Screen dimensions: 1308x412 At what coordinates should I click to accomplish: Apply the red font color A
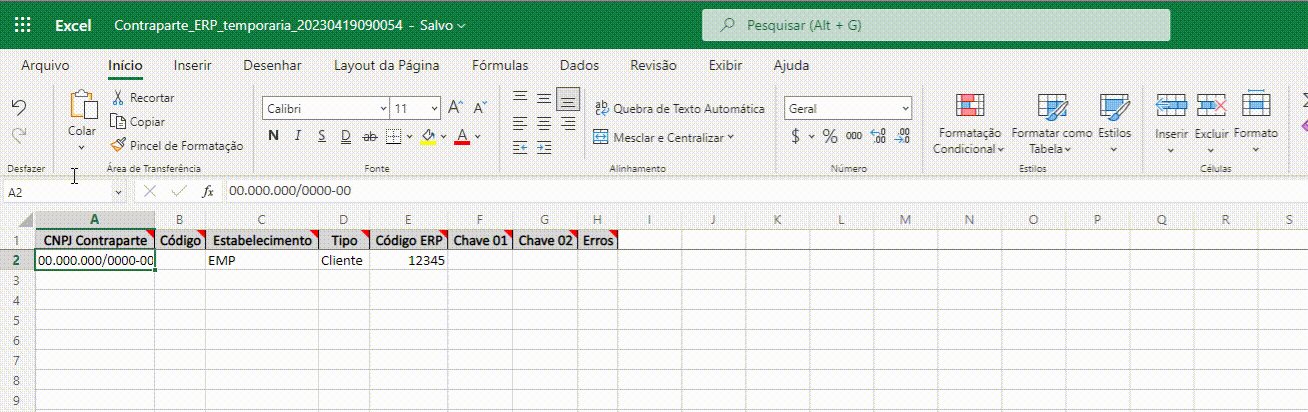pos(462,136)
